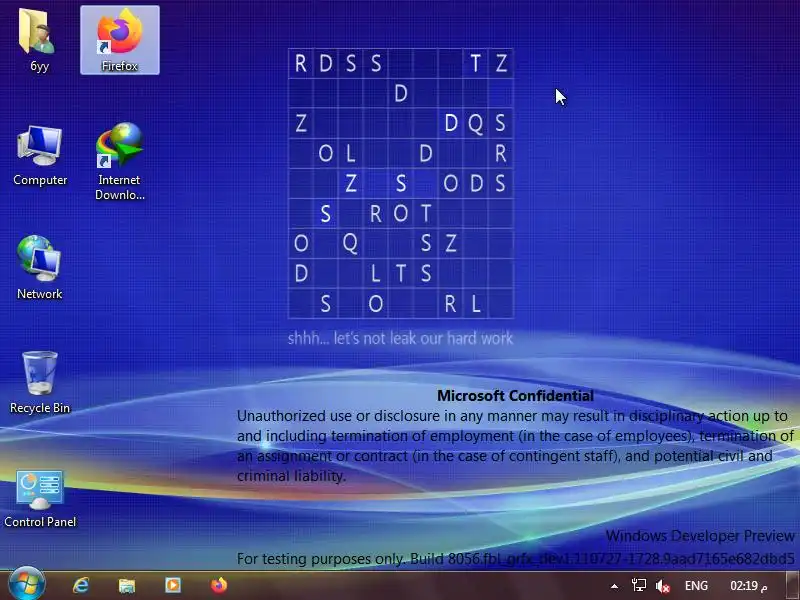Open Windows Media Player from taskbar
The height and width of the screenshot is (600, 800).
(173, 585)
